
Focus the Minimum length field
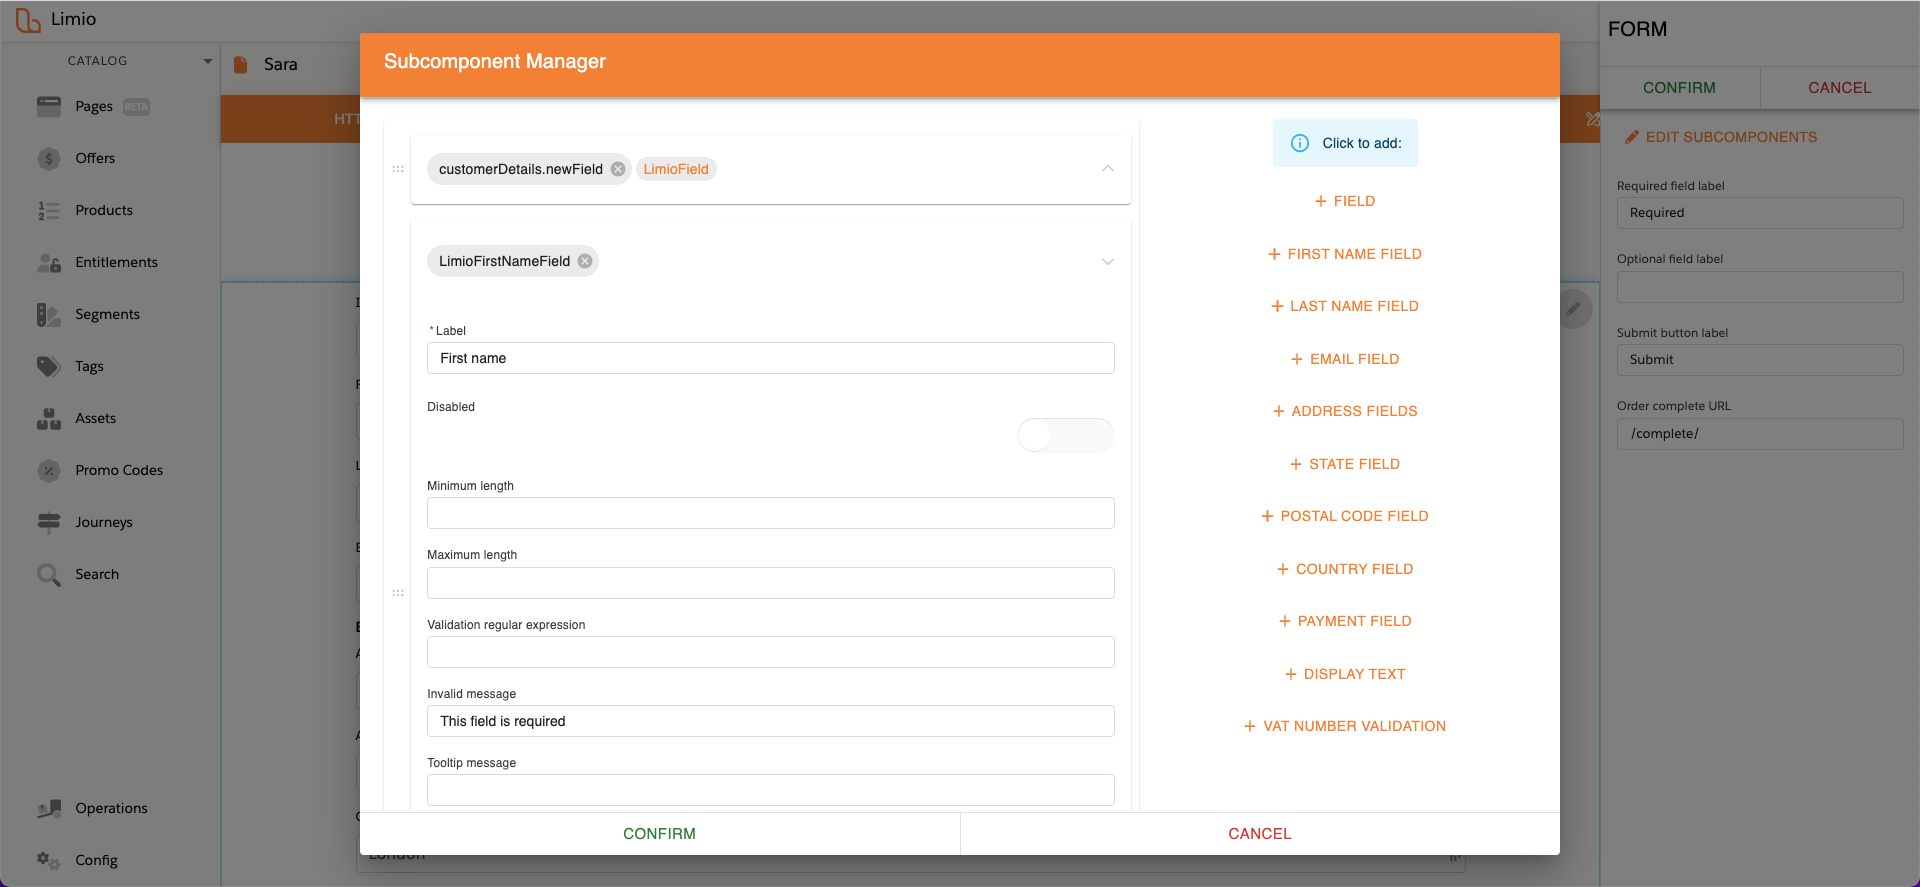(770, 513)
